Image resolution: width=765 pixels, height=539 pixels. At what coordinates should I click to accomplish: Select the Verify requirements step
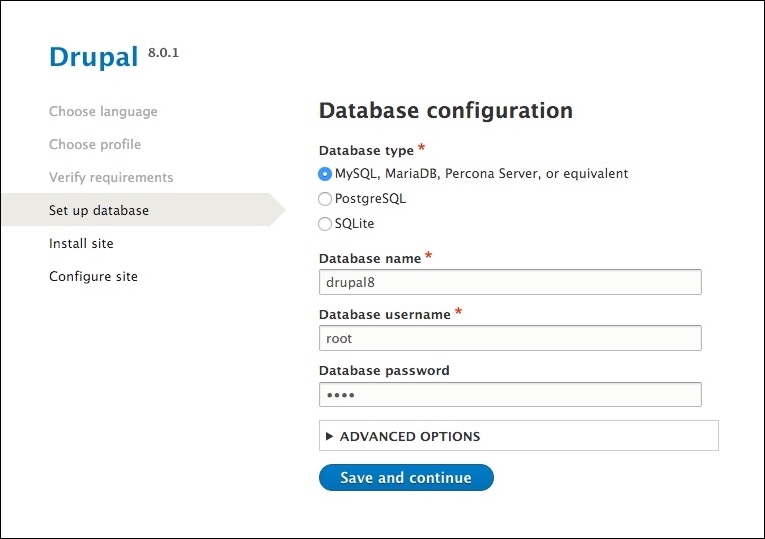(111, 178)
